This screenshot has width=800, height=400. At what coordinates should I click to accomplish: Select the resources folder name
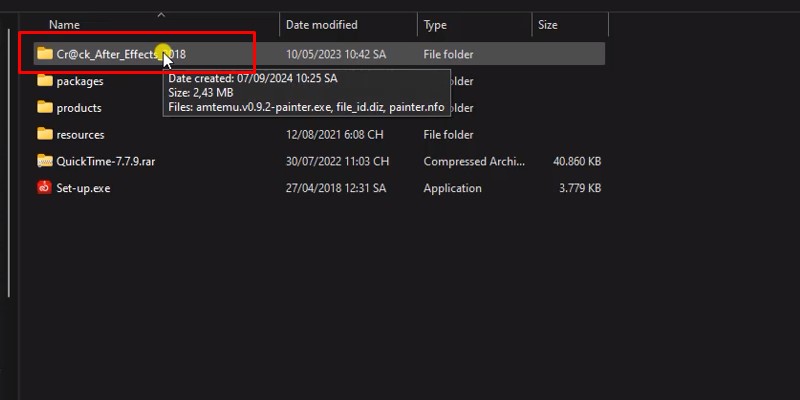[x=80, y=134]
